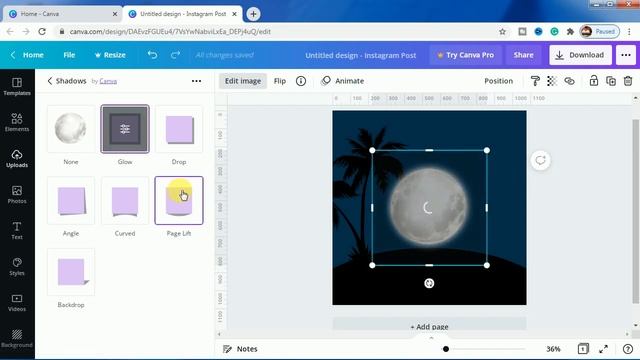Open a new browser tab
Viewport: 640px width, 360px height.
tap(253, 14)
